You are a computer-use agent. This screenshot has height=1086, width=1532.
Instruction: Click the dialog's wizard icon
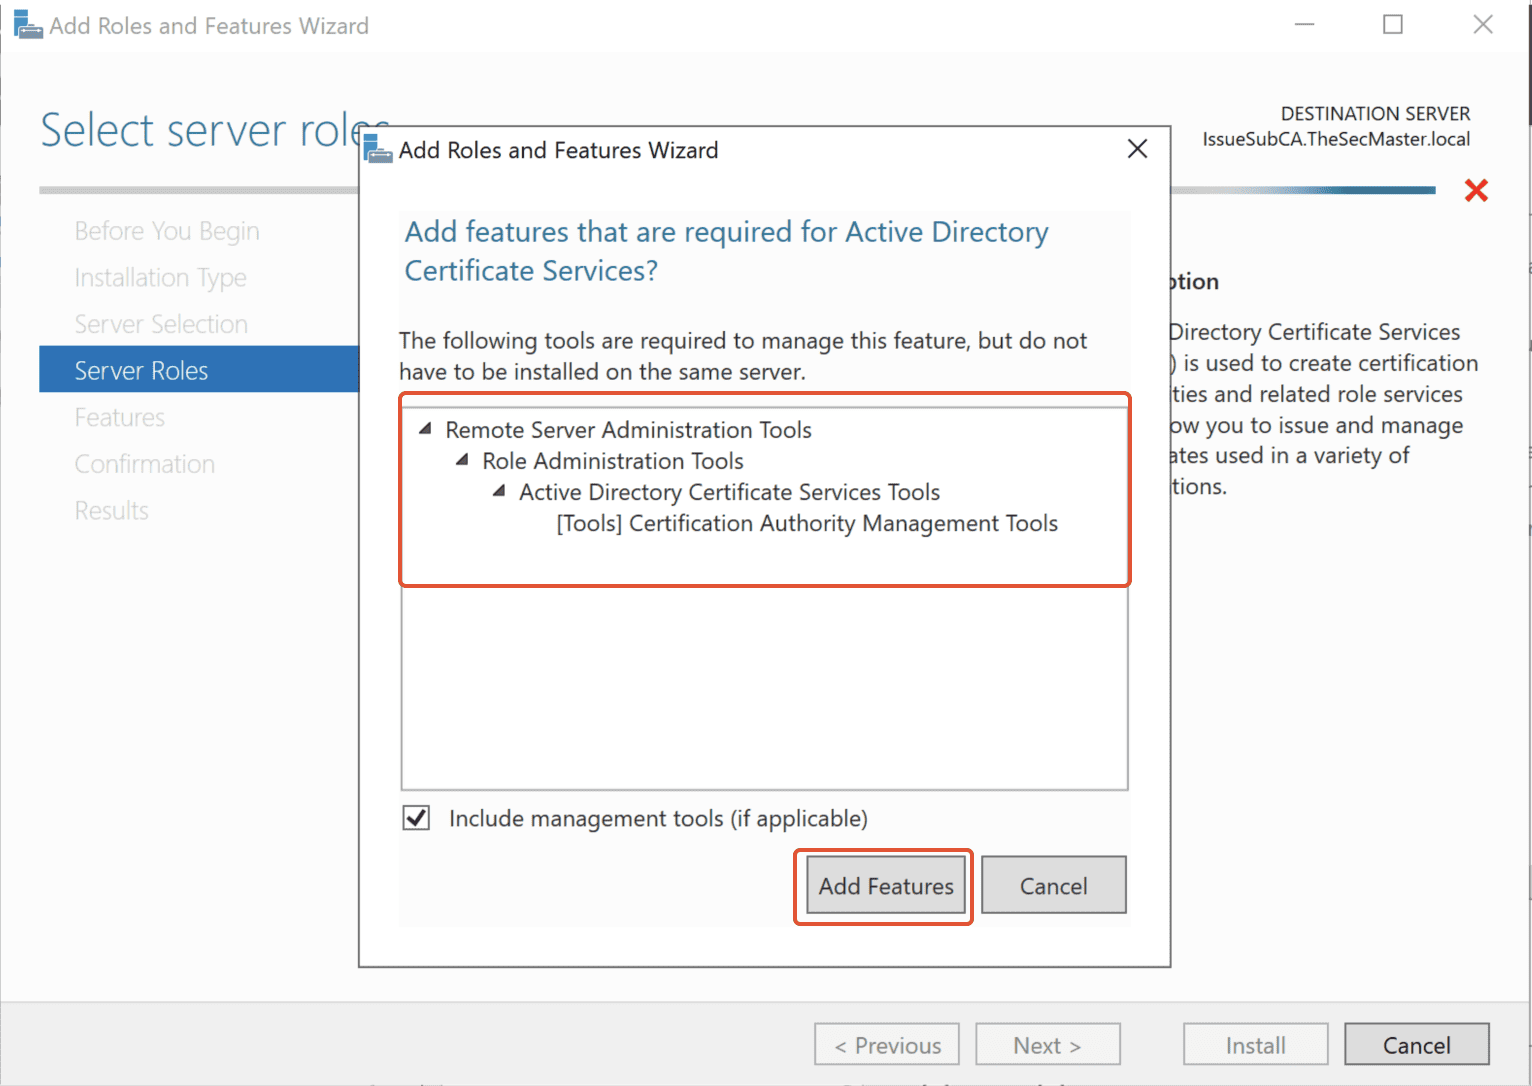pos(378,149)
